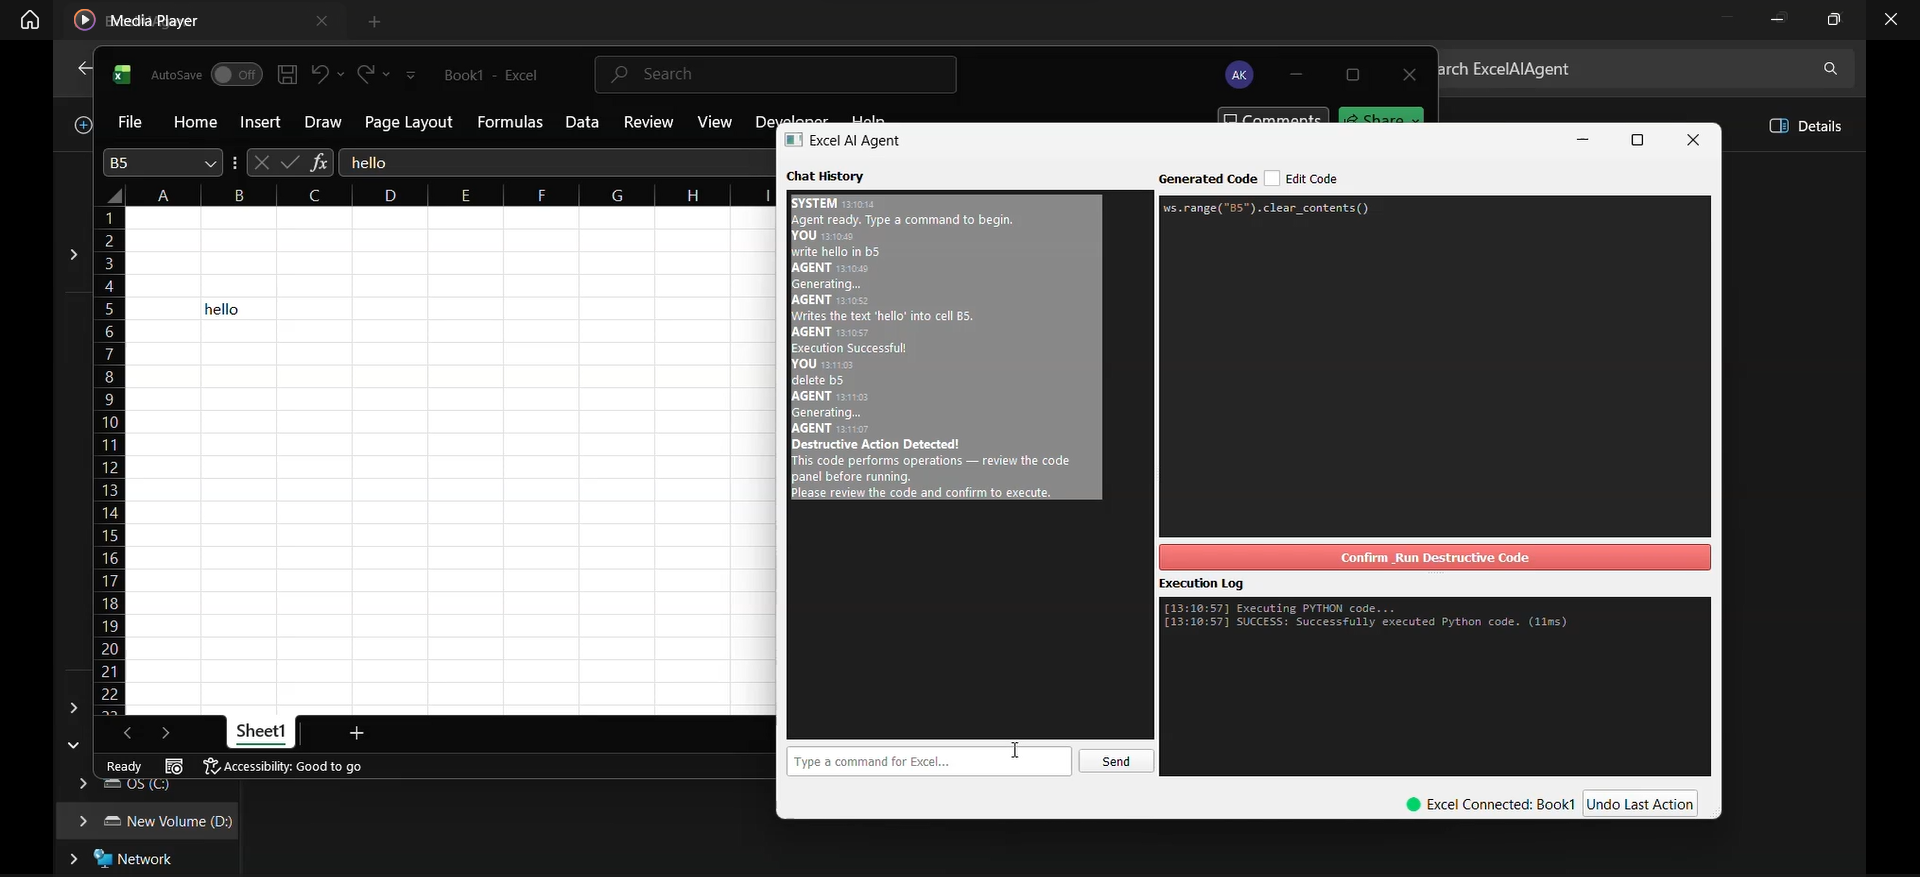Click Accessibility: Good to go status
Viewport: 1920px width, 877px height.
[282, 766]
